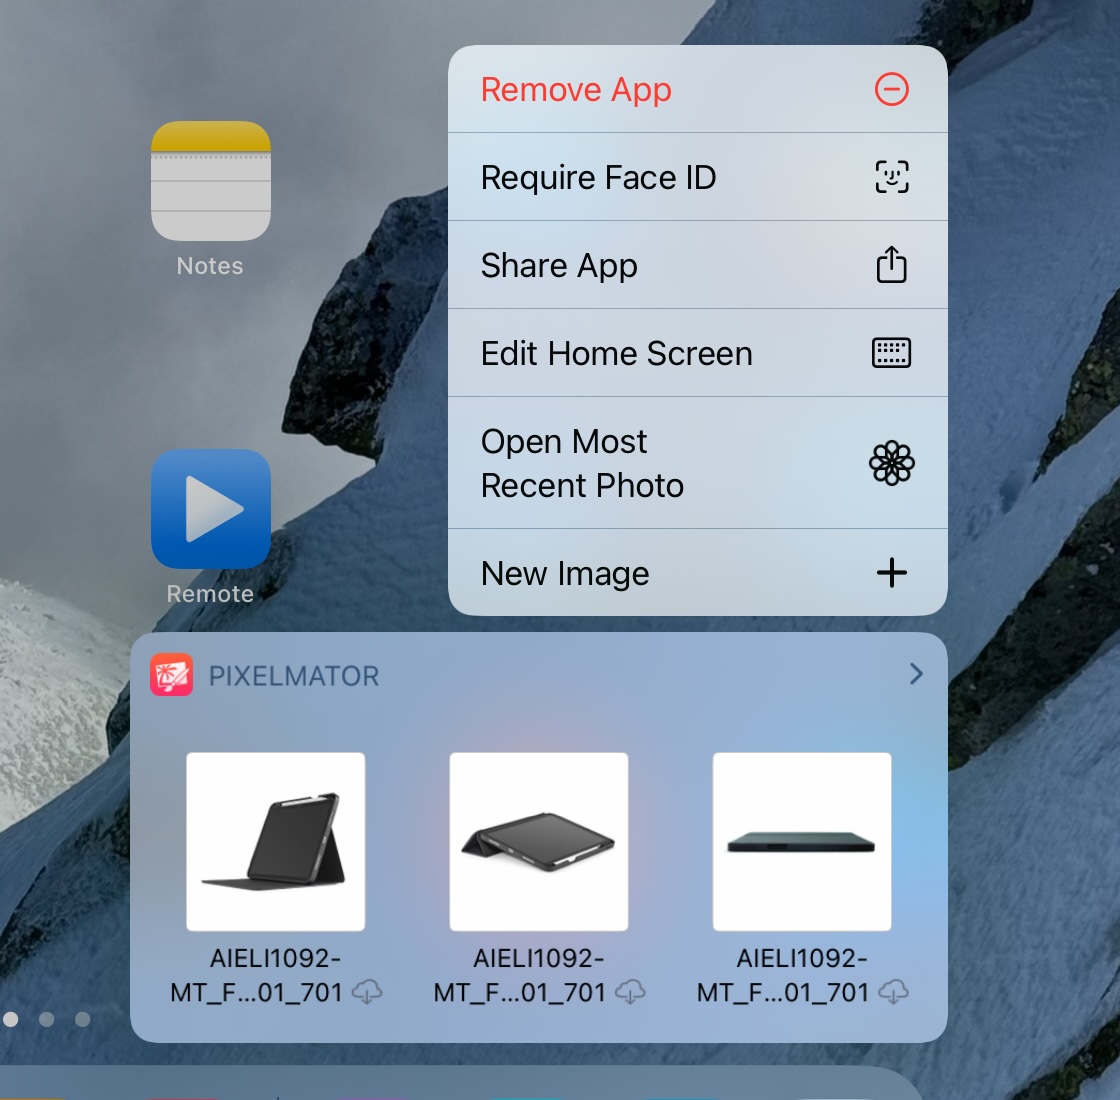This screenshot has width=1120, height=1100.
Task: Tap the first page indicator dot
Action: point(10,1019)
